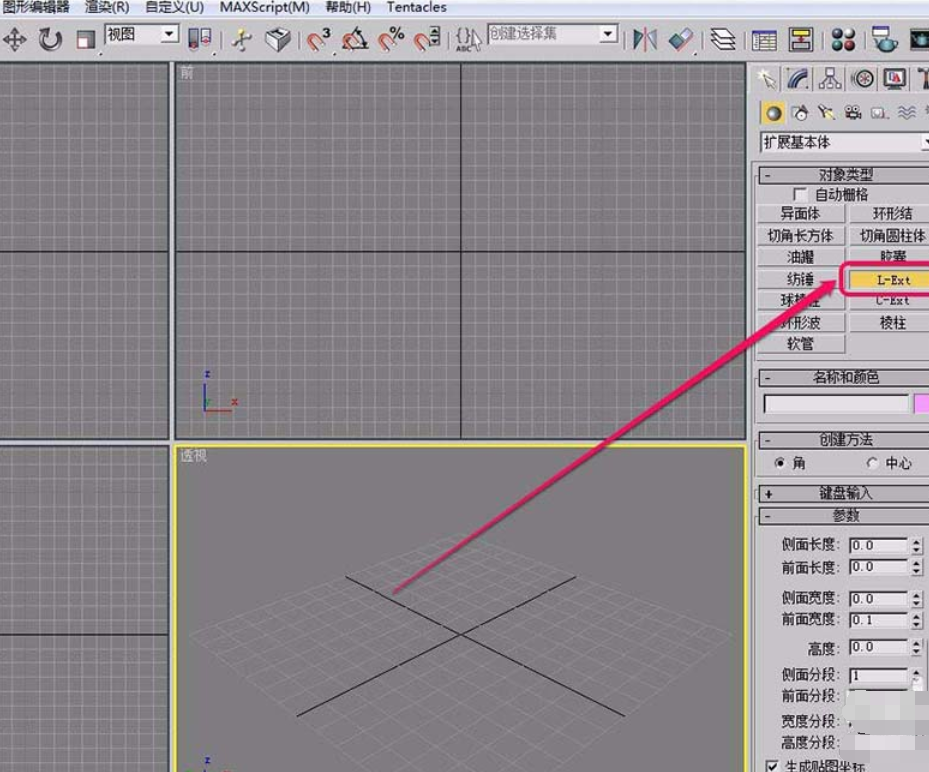Open the 帮助(H) menu
The image size is (929, 772).
(348, 7)
